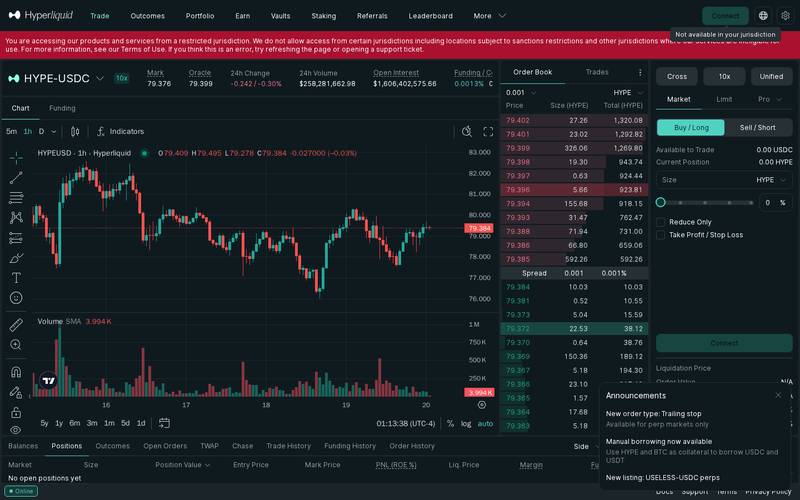This screenshot has width=800, height=500.
Task: Open order book three-dot options menu
Action: coord(640,72)
